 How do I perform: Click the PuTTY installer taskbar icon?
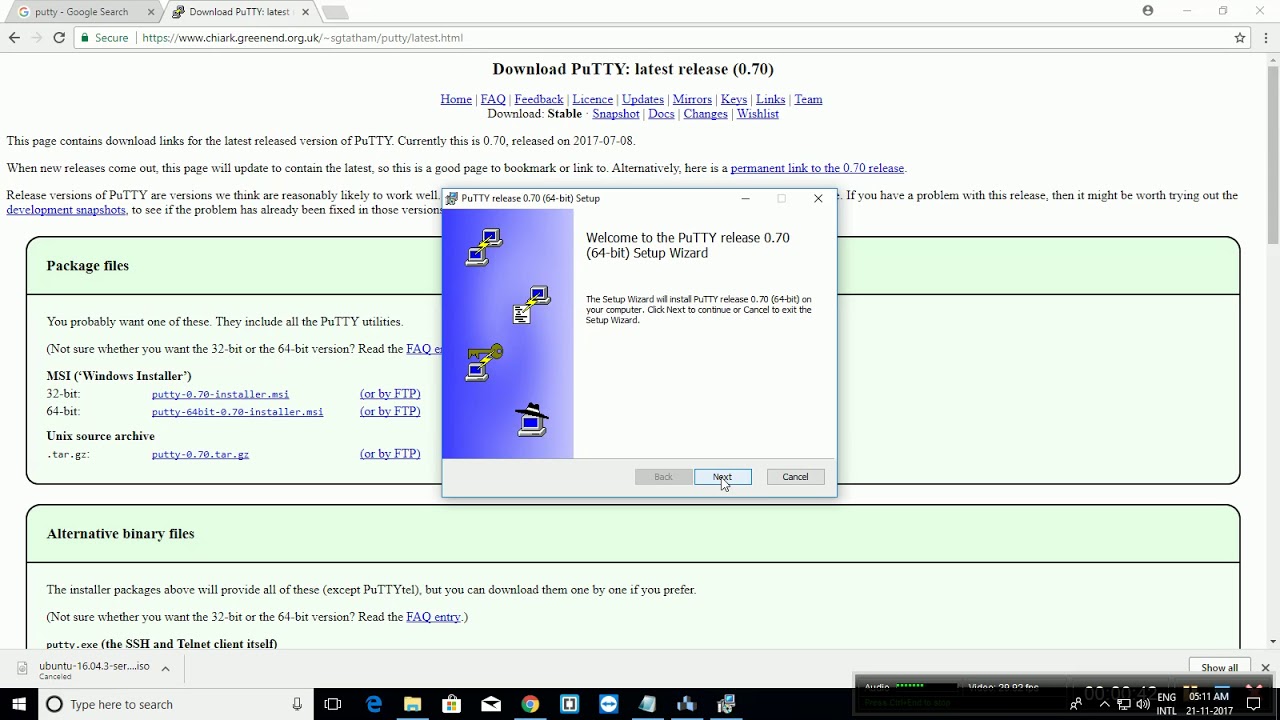point(726,704)
